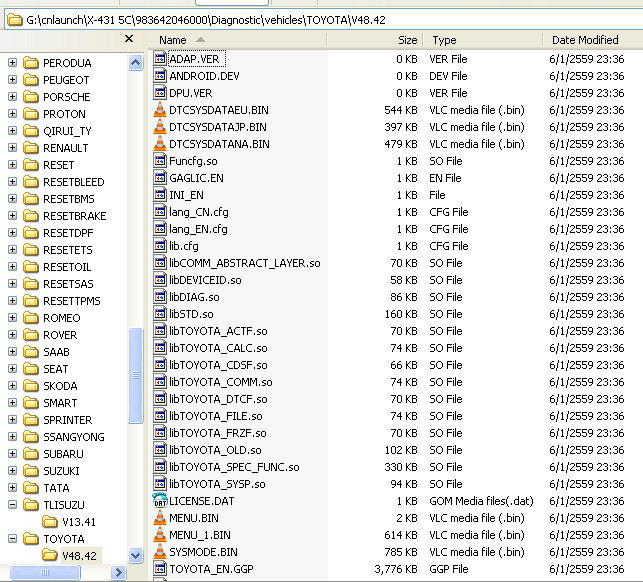Select the file INI_EN
The width and height of the screenshot is (643, 582).
(187, 195)
